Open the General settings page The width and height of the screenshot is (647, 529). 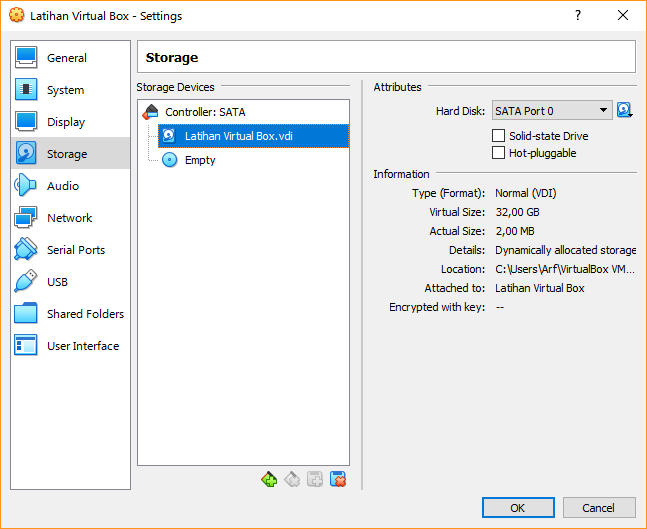(x=66, y=58)
